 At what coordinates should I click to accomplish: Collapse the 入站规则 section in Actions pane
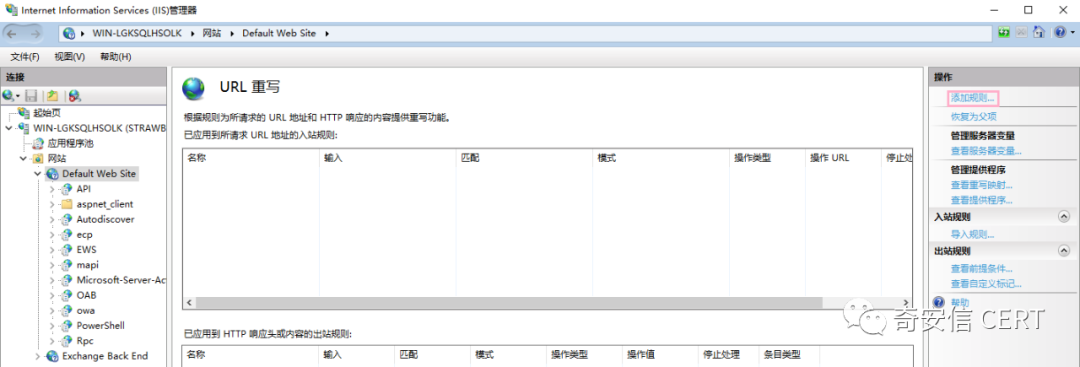coord(1064,217)
